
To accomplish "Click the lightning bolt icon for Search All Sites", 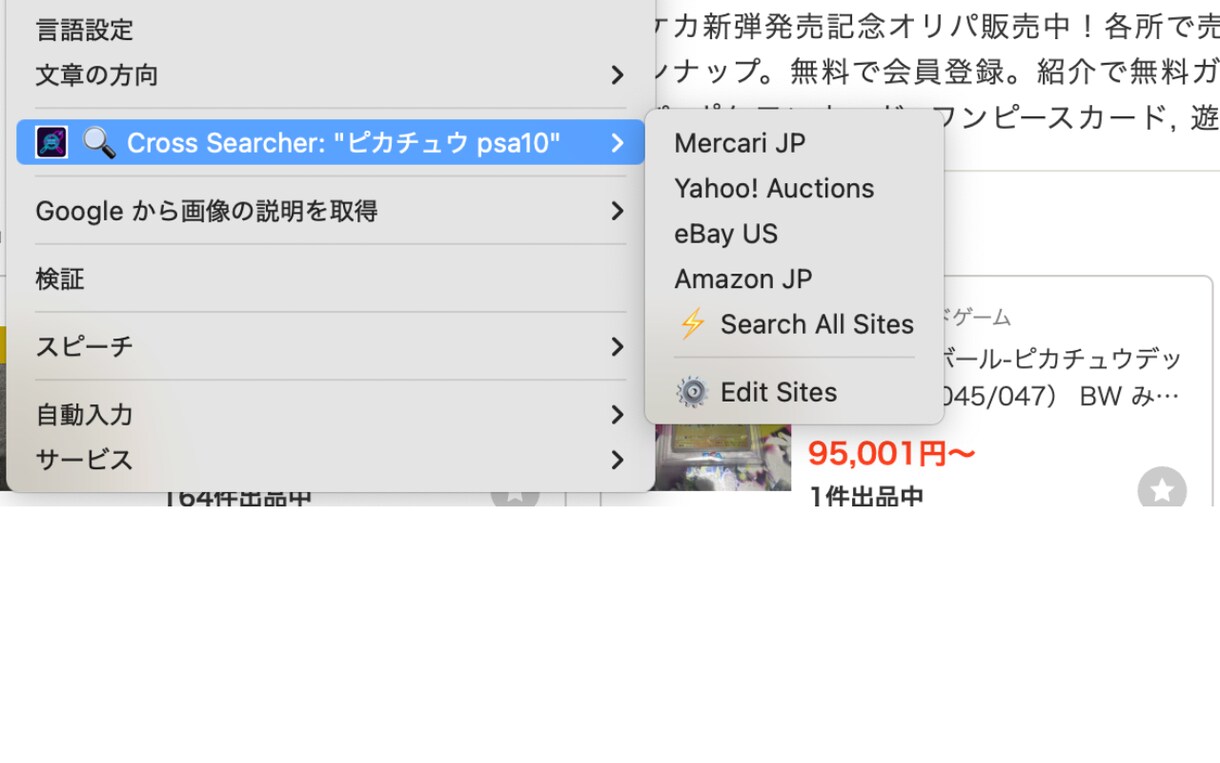I will (692, 324).
